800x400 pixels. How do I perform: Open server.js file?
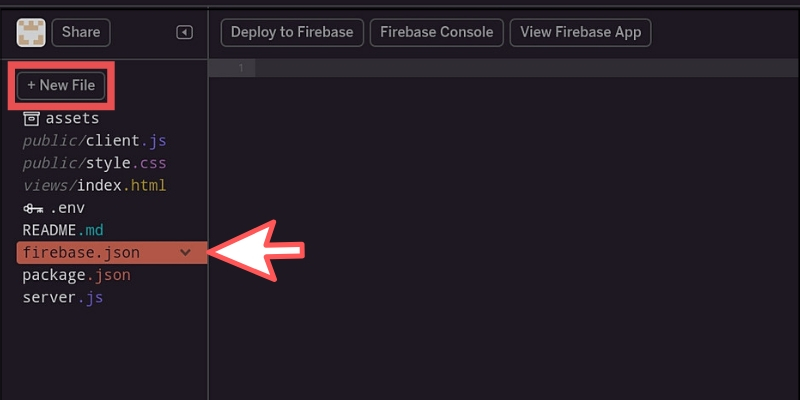click(63, 298)
